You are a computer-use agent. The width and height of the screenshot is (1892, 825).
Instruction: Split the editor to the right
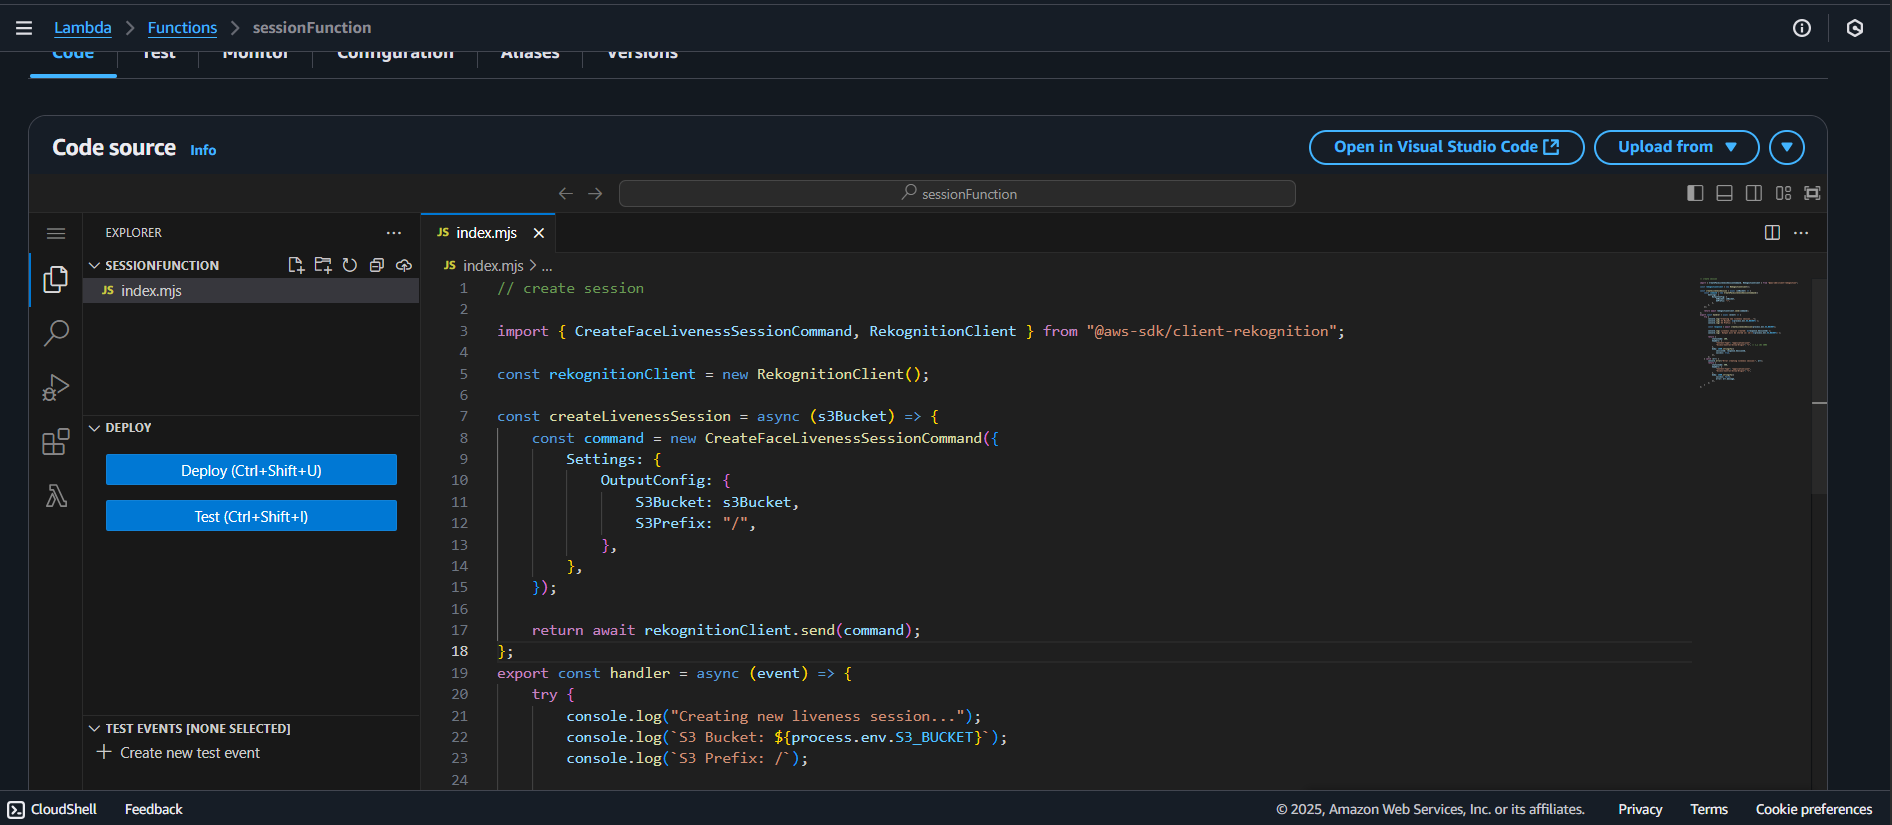tap(1772, 233)
